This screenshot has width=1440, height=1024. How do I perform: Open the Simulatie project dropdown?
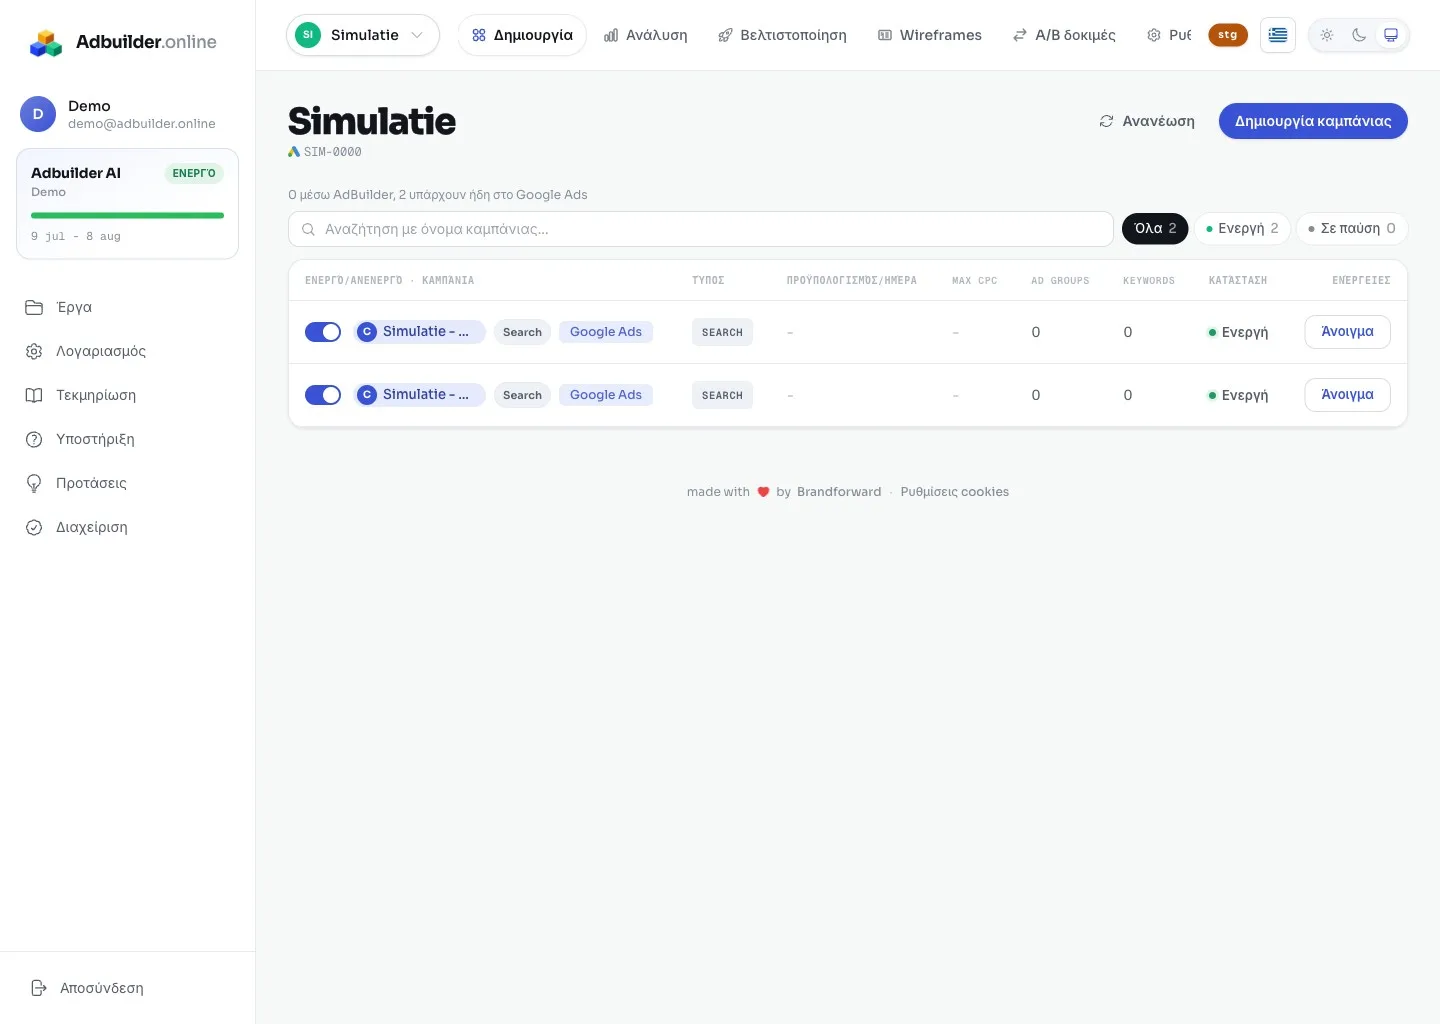click(x=363, y=35)
